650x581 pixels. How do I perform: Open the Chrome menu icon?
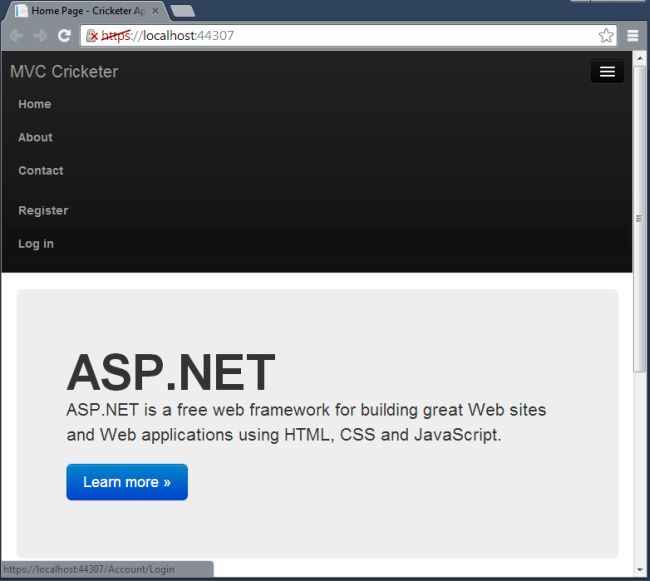[x=633, y=36]
